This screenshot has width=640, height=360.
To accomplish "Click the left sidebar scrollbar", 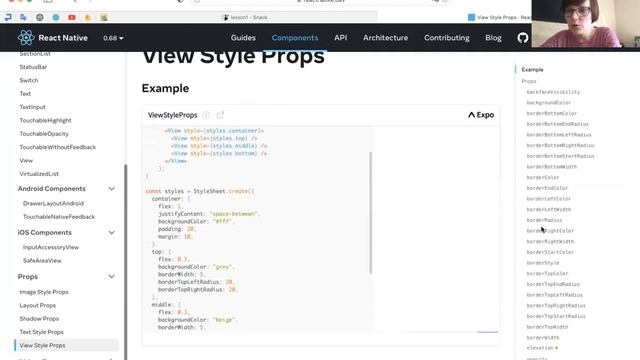I will click(125, 261).
